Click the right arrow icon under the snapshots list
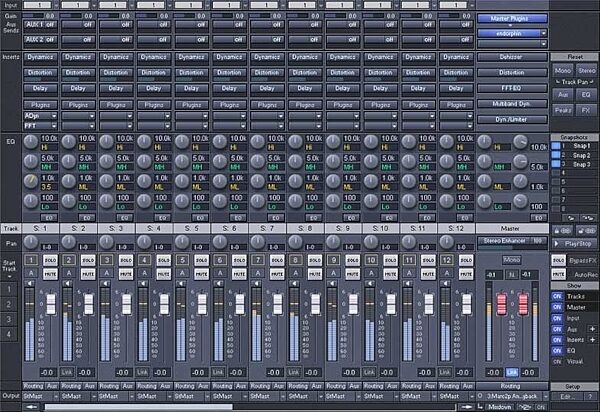 [588, 218]
